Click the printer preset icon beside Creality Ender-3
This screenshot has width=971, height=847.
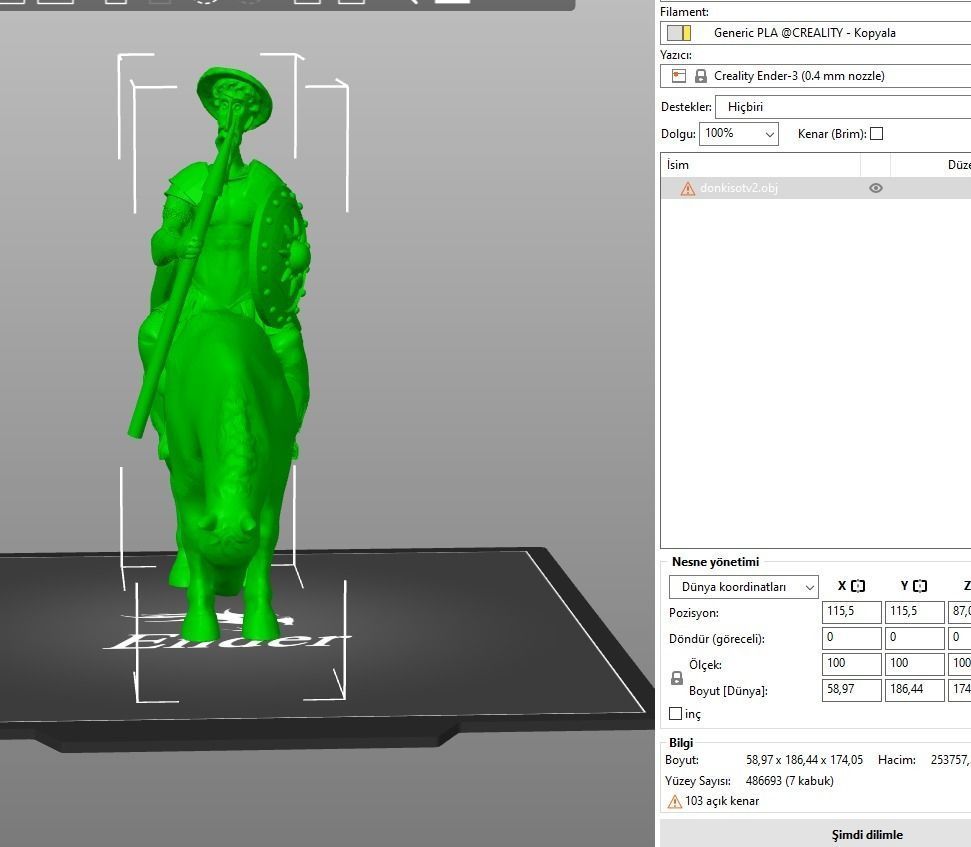(679, 76)
